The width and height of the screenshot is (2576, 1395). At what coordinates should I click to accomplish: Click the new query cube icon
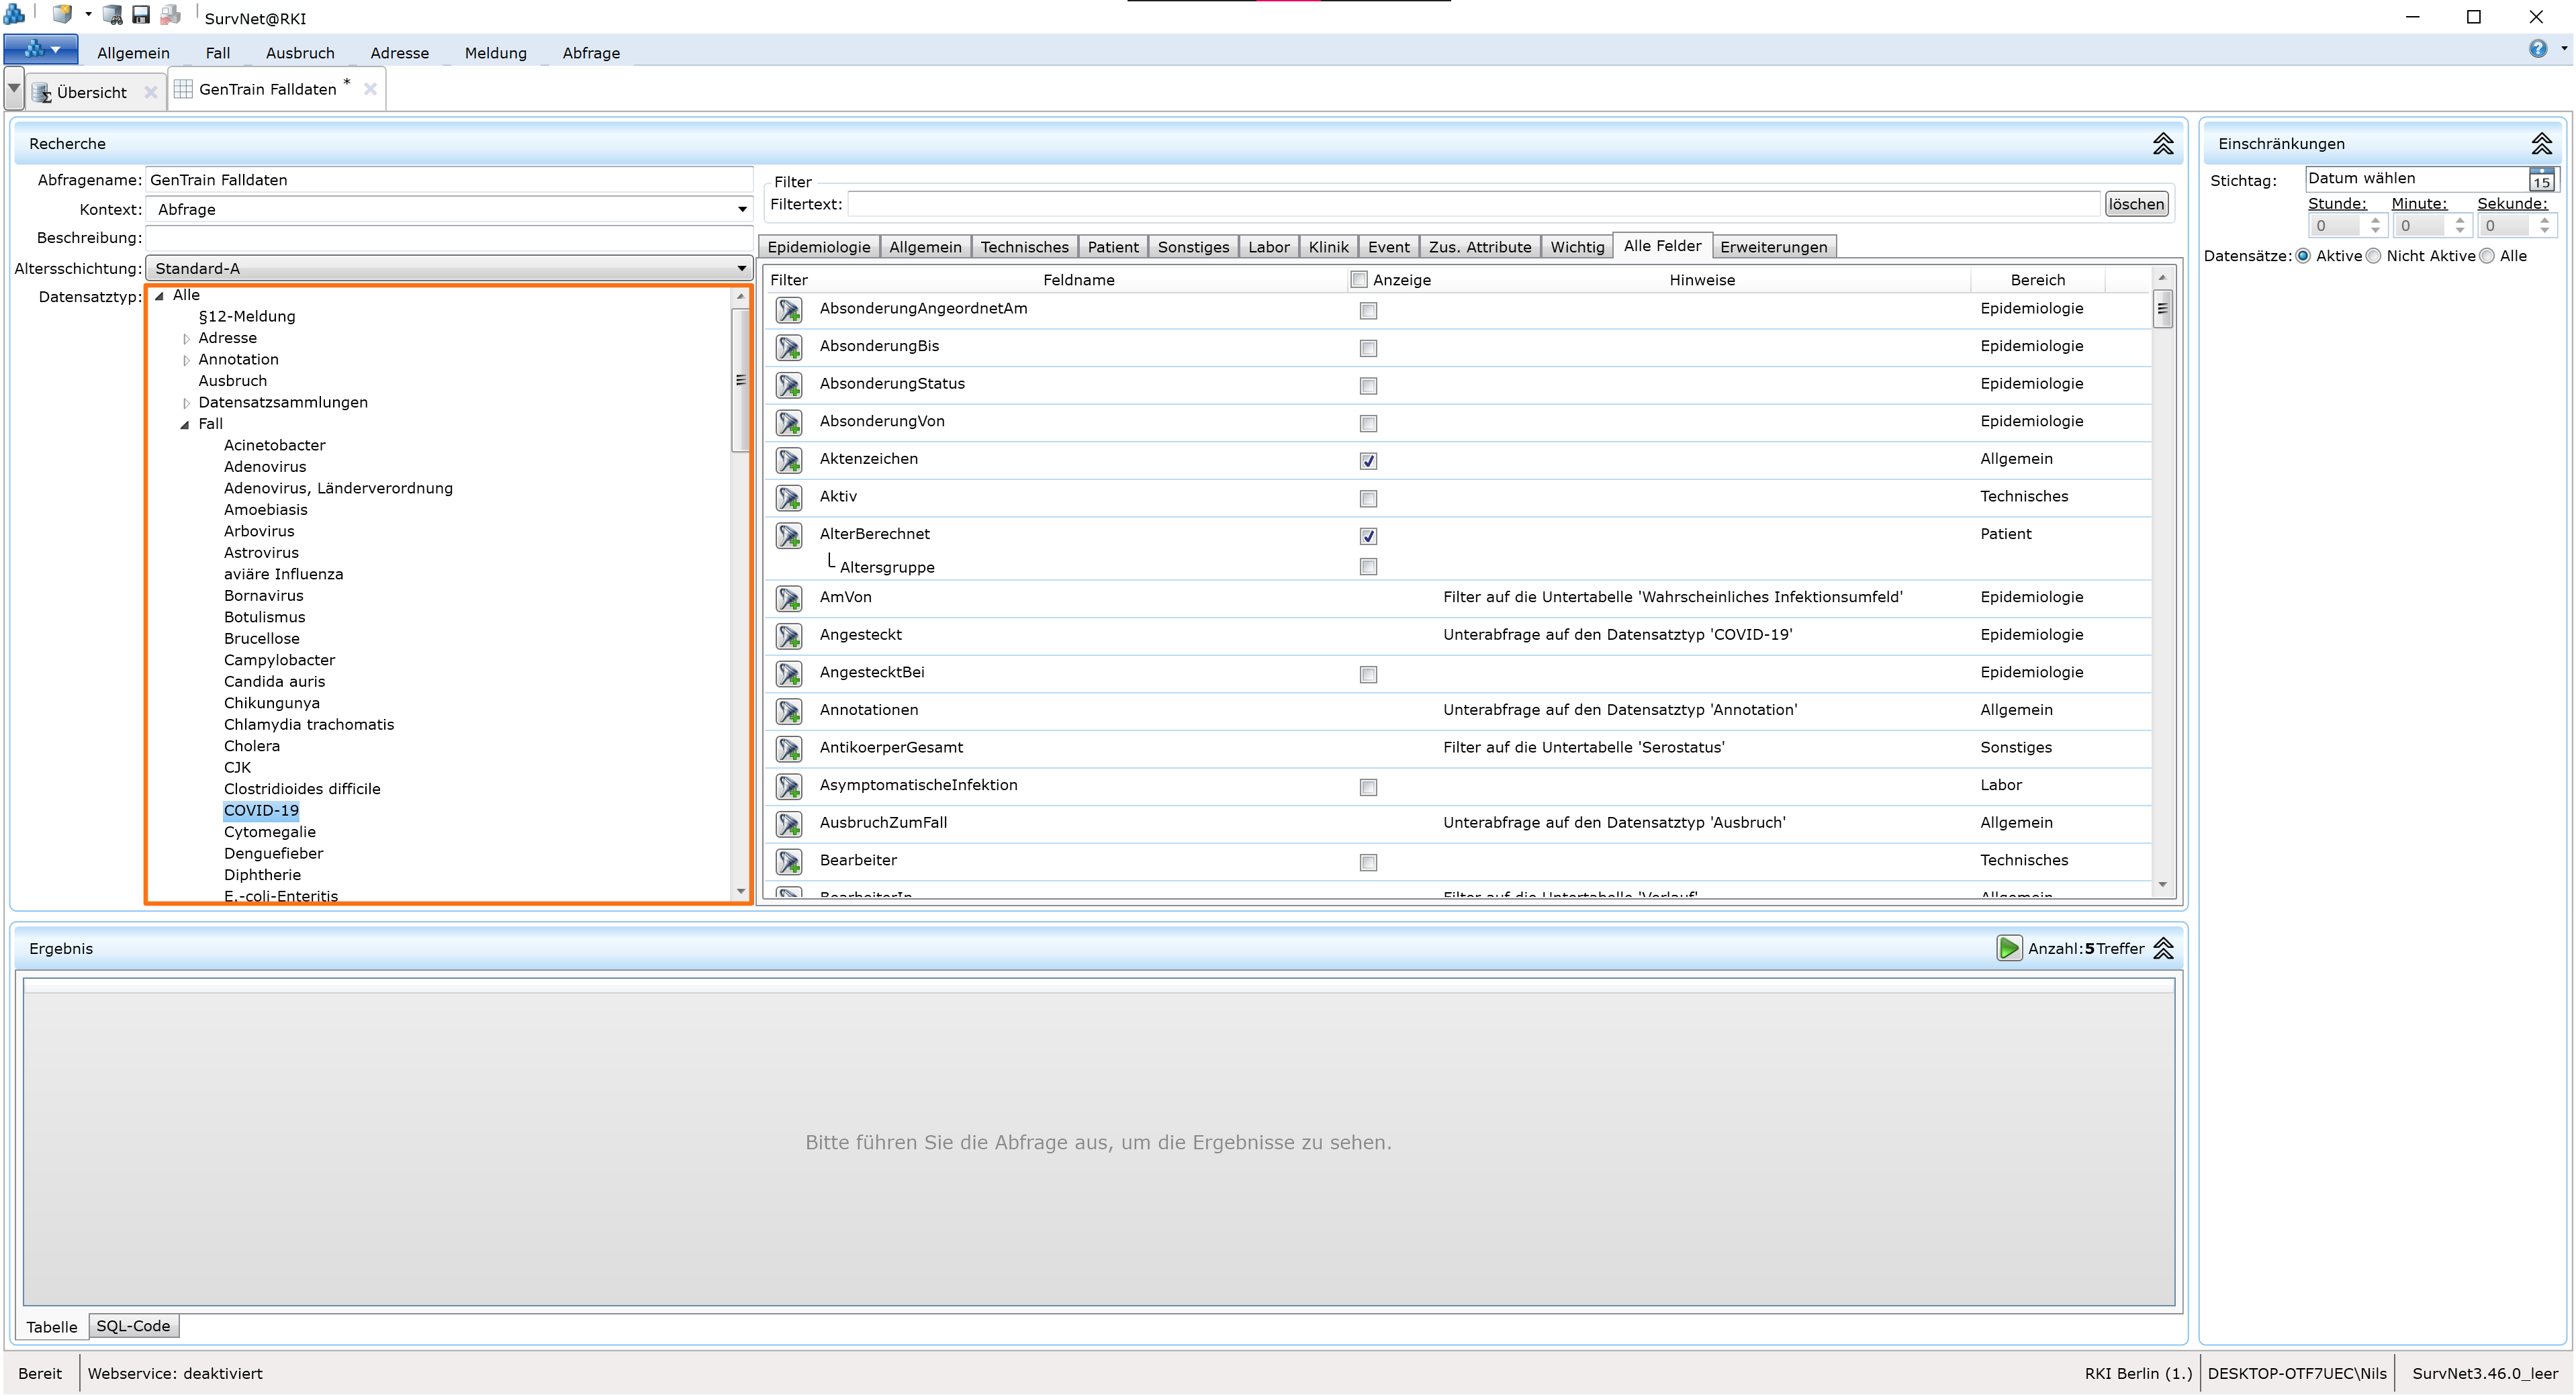[62, 14]
